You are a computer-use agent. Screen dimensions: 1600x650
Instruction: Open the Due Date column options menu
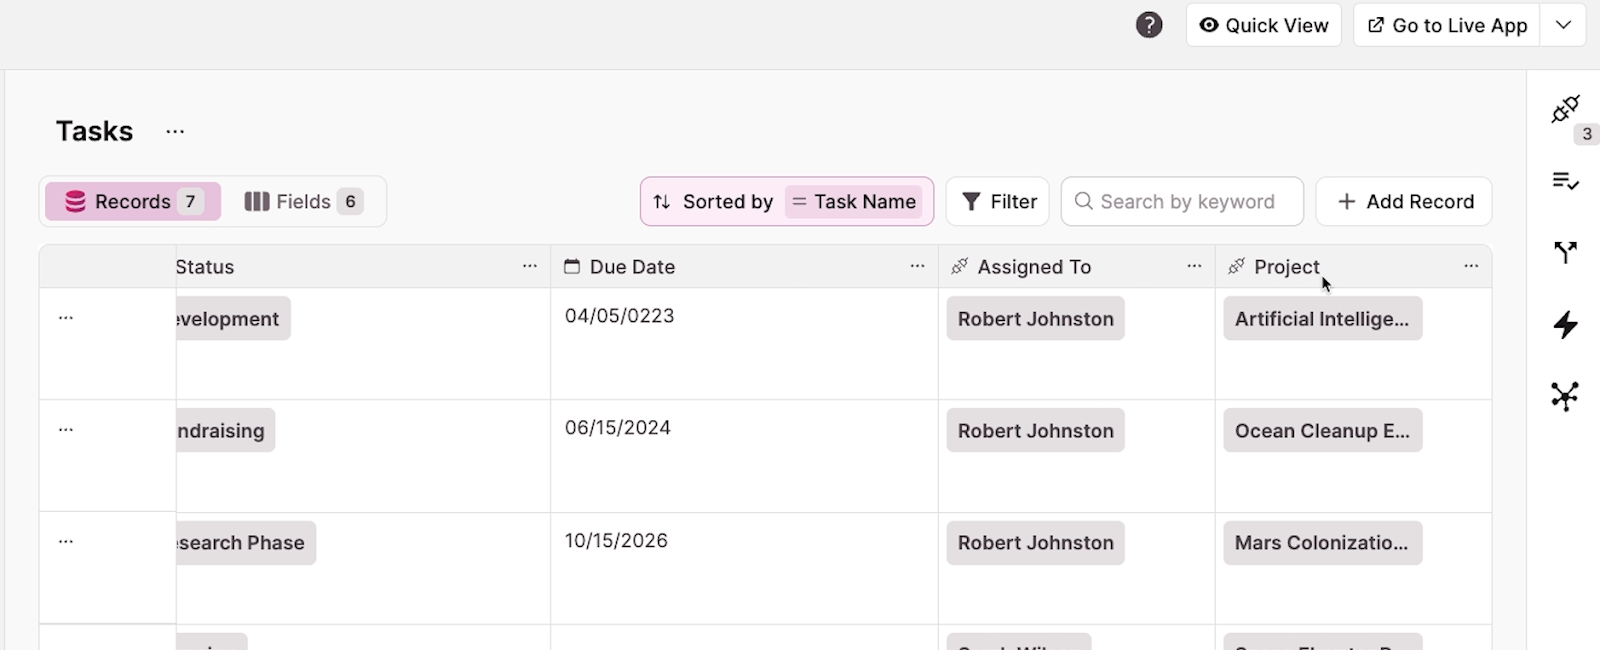[x=917, y=266]
